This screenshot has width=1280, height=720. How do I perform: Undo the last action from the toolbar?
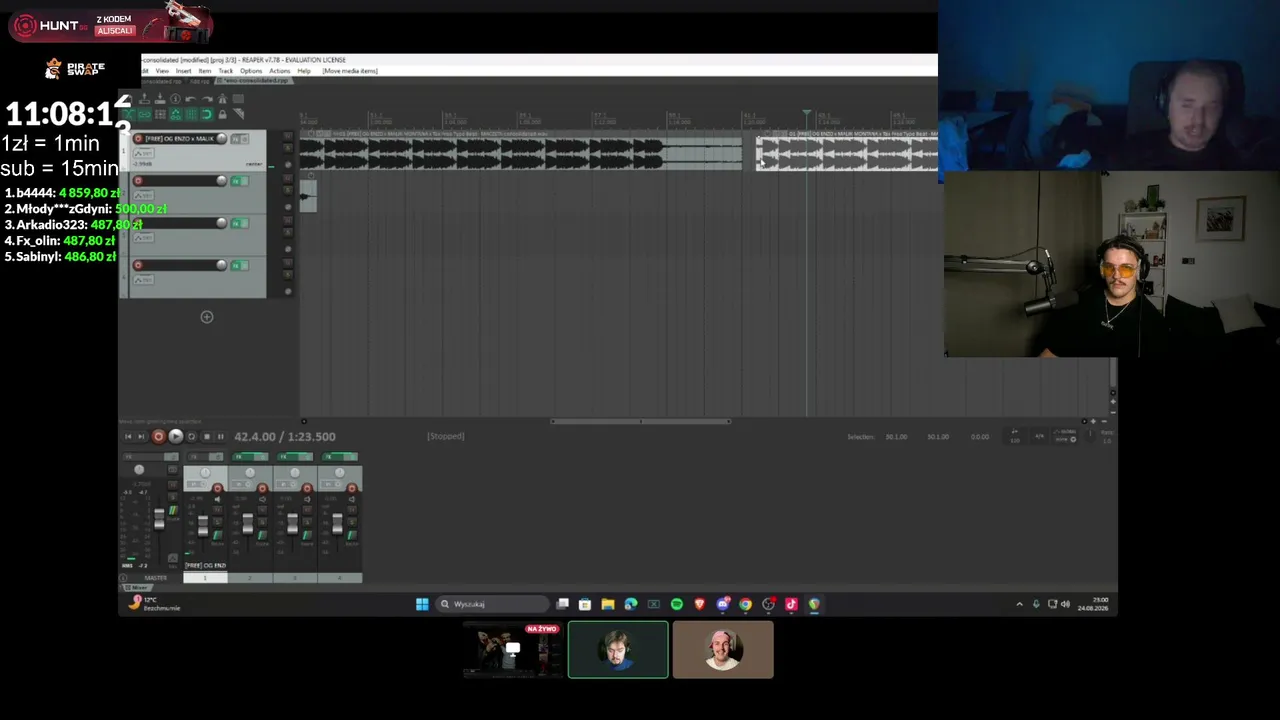(x=191, y=99)
